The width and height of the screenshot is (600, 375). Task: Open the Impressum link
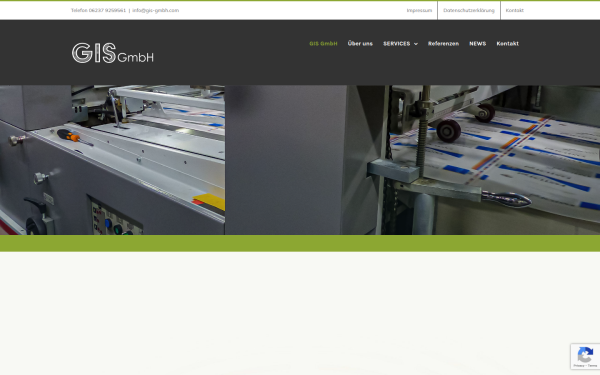tap(419, 10)
